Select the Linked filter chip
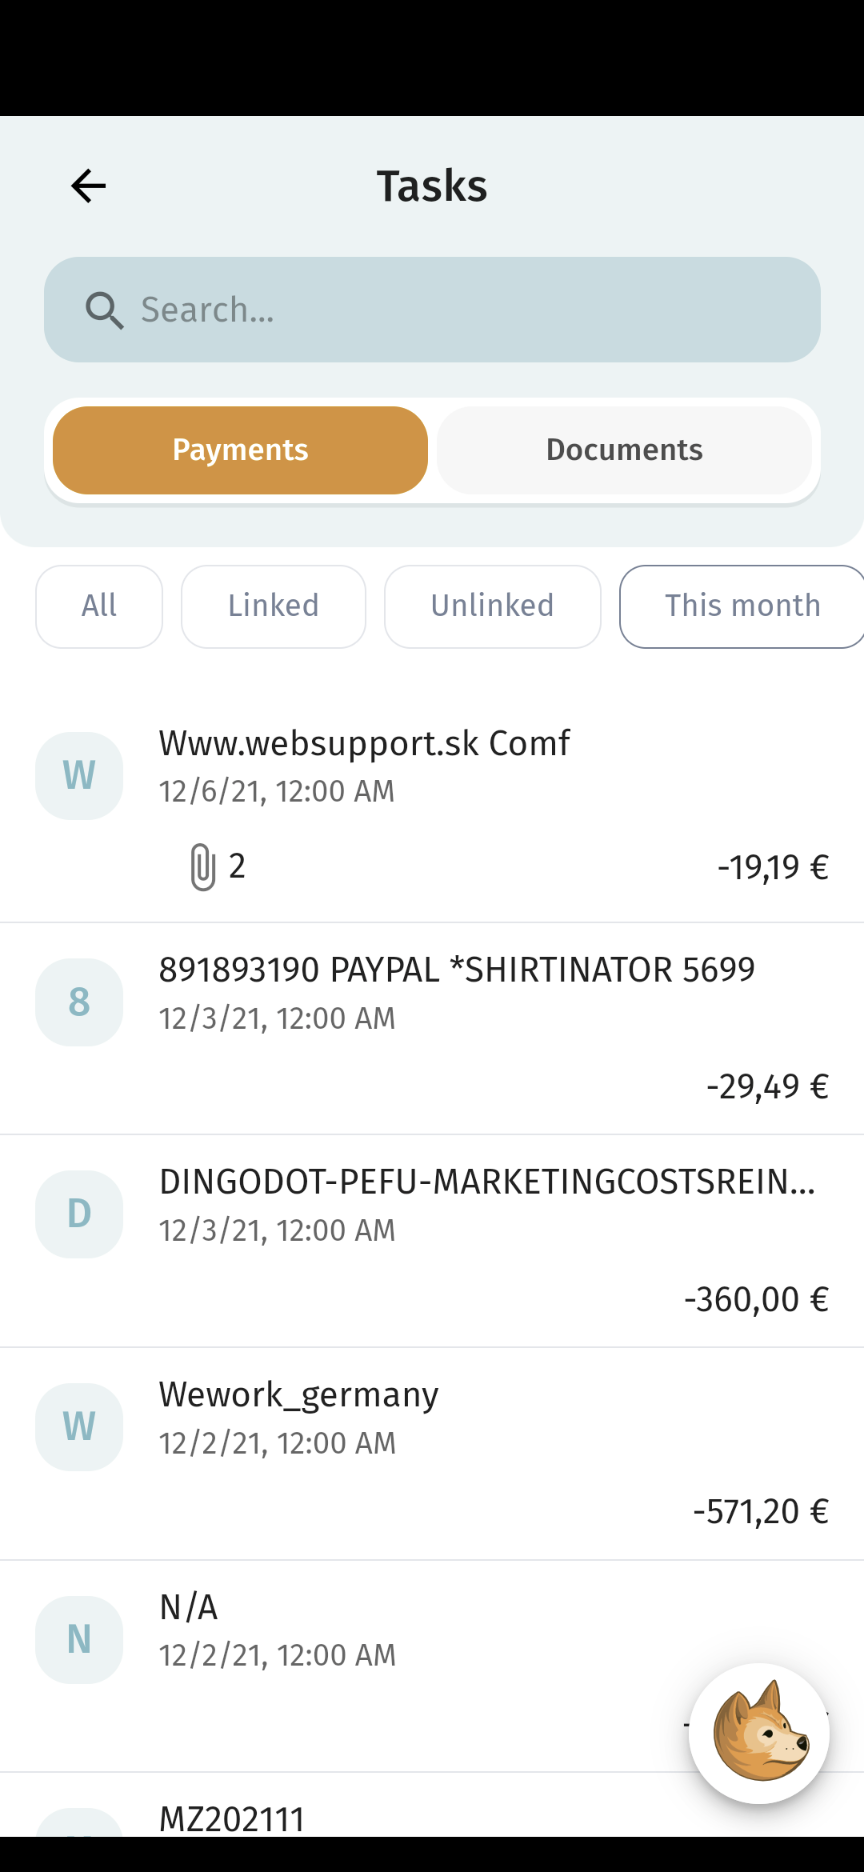 (273, 606)
